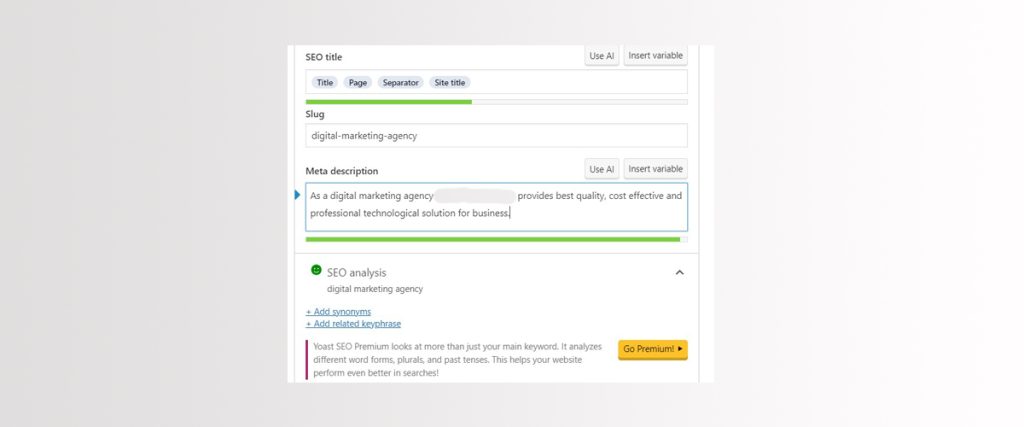Click Use AI for the SEO title
This screenshot has width=1024, height=427.
click(602, 56)
